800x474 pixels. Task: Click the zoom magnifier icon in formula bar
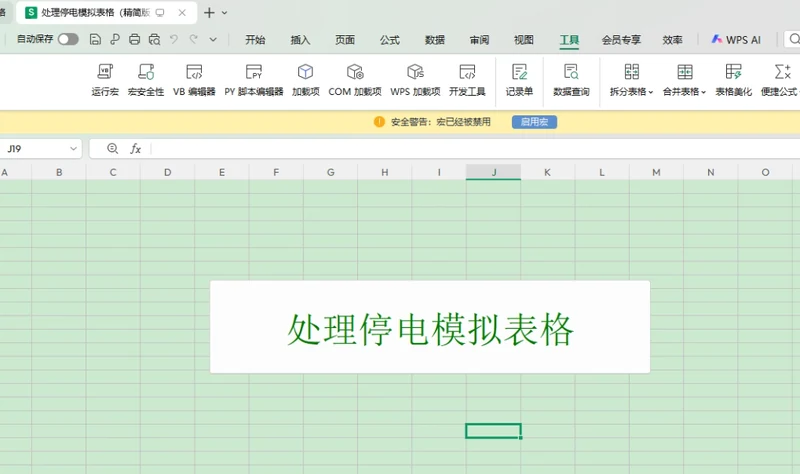[x=112, y=148]
